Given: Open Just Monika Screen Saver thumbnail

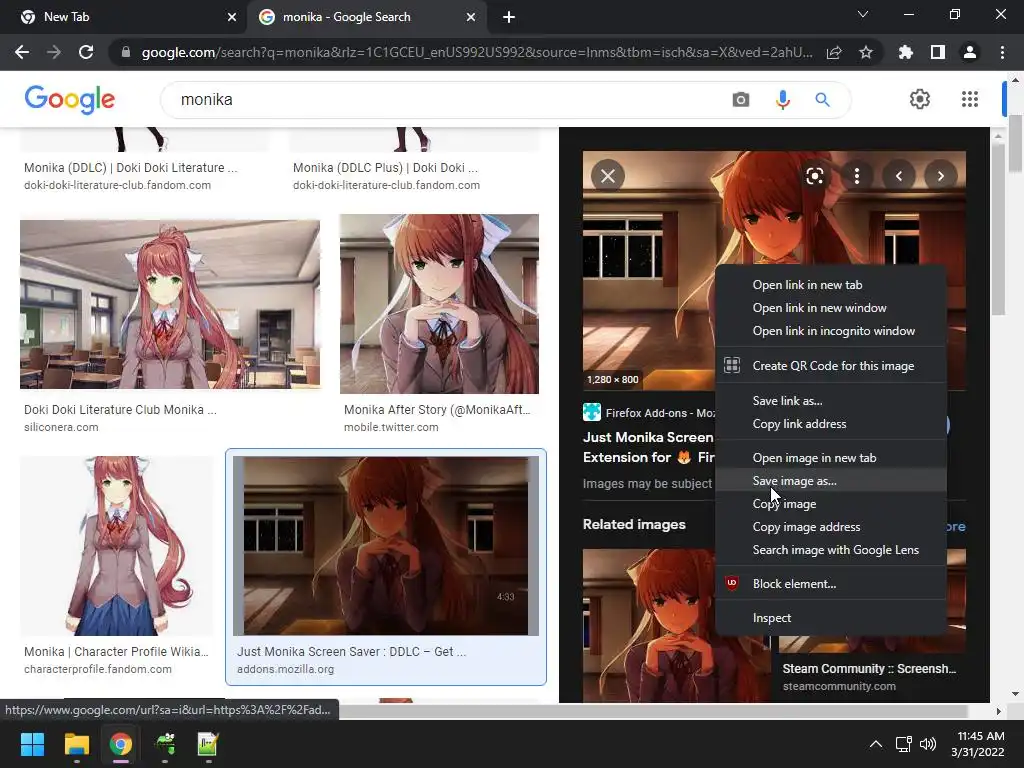Looking at the screenshot, I should 385,545.
